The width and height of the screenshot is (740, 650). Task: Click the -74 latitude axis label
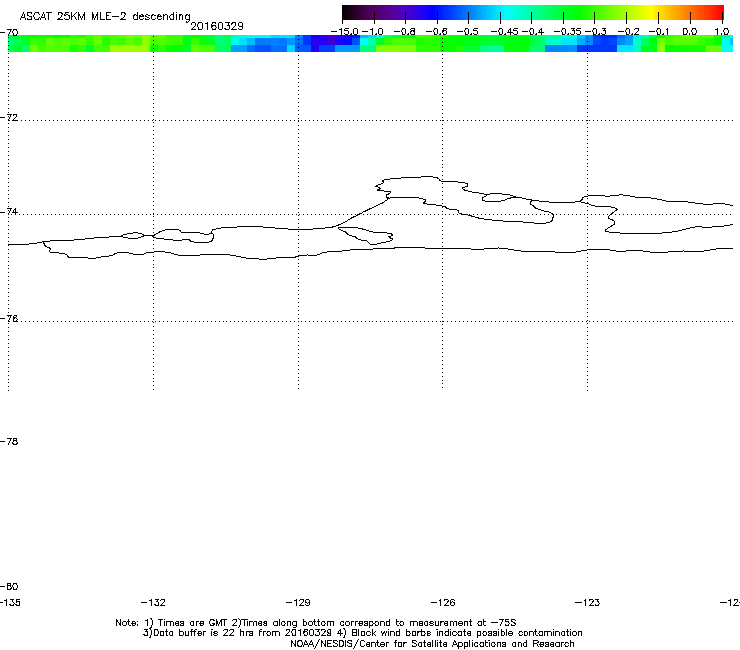coord(9,212)
